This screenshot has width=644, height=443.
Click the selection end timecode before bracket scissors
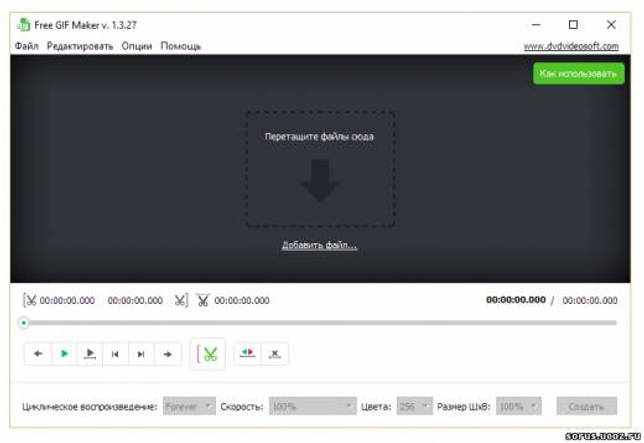135,301
